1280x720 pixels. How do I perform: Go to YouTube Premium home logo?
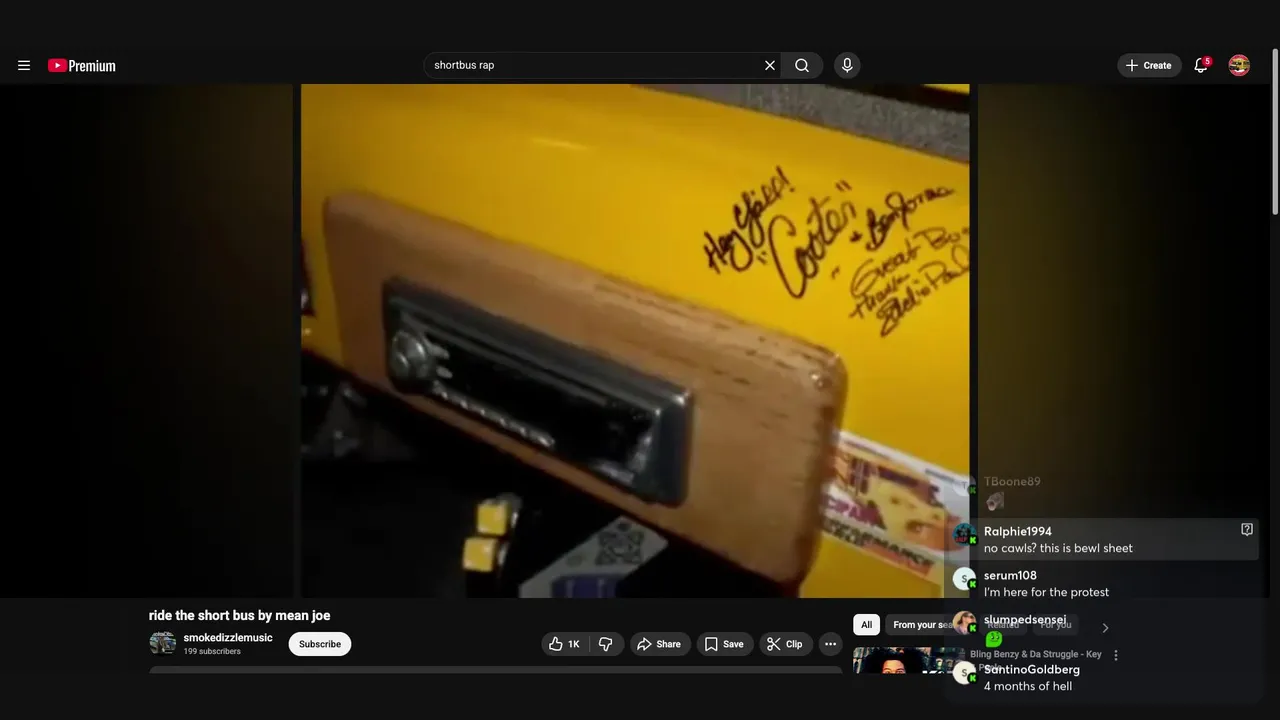(x=82, y=66)
